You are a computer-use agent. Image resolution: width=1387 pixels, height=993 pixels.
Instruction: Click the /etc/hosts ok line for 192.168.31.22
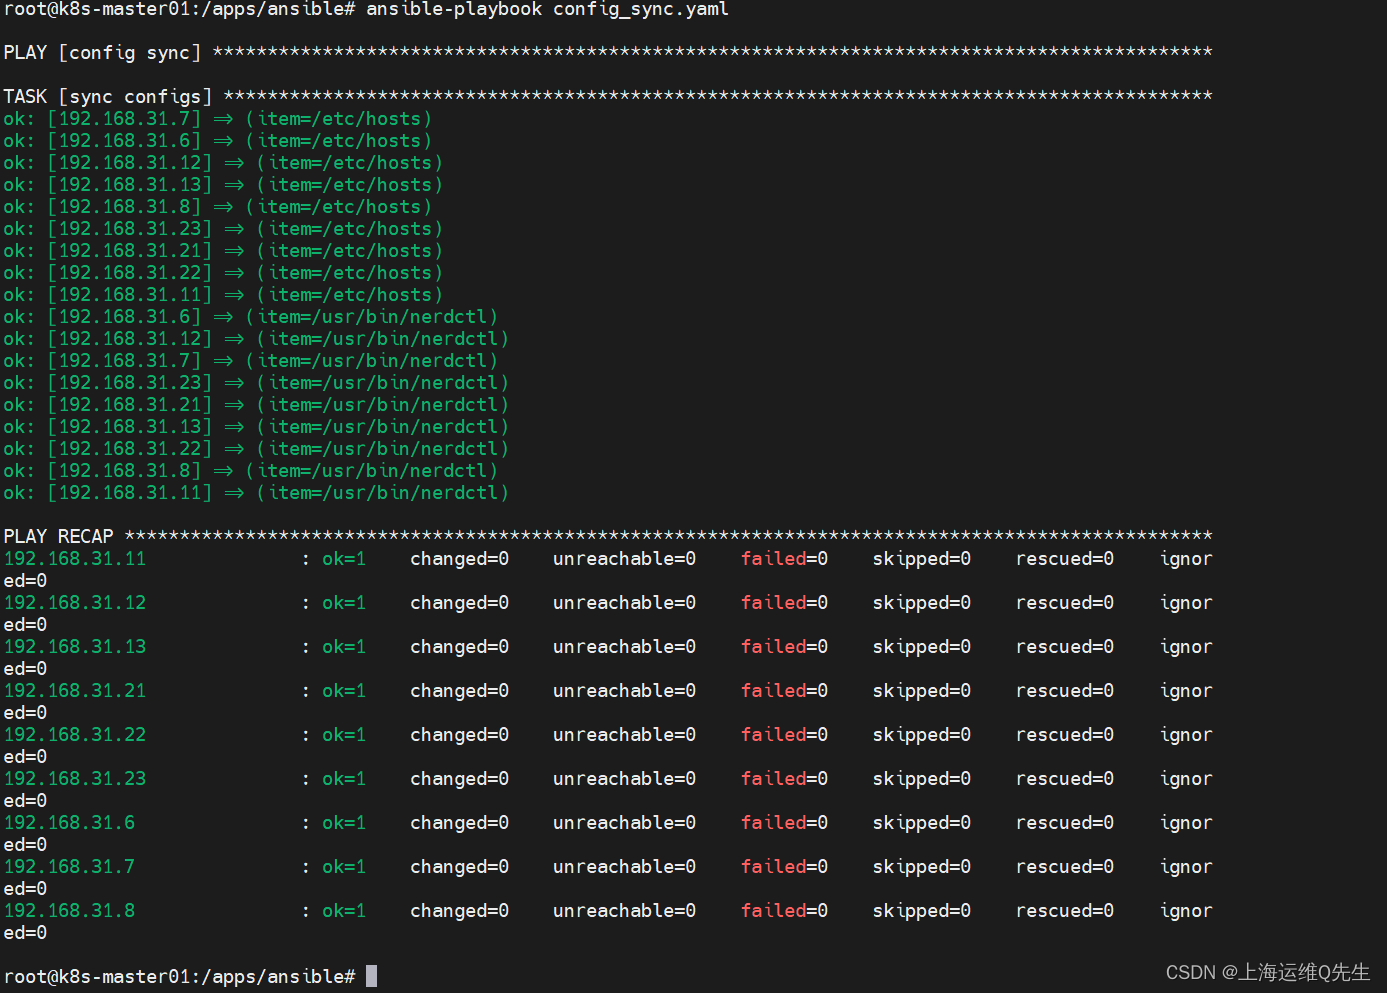click(x=223, y=273)
